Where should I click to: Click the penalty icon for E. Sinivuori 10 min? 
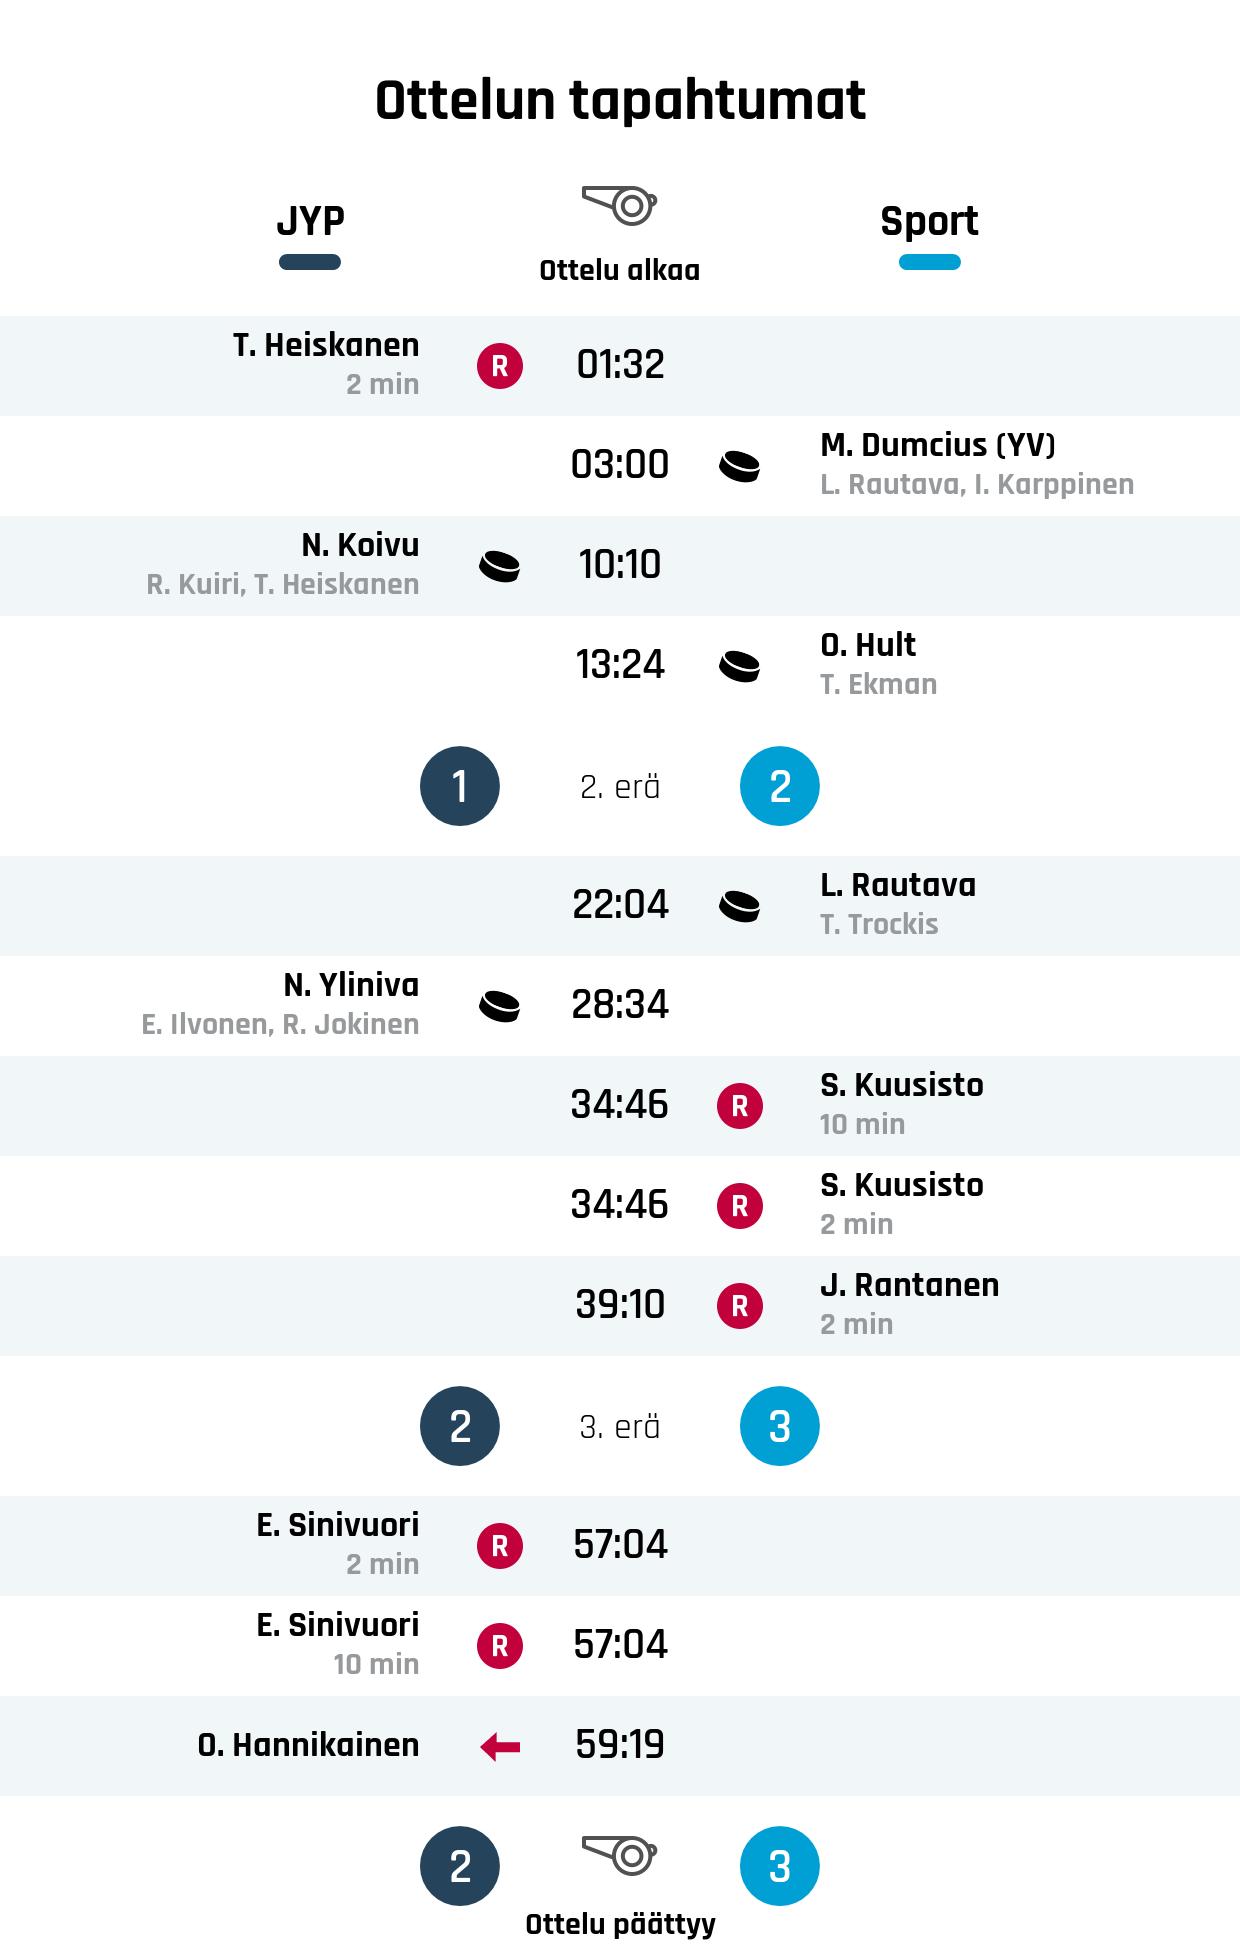click(500, 1646)
